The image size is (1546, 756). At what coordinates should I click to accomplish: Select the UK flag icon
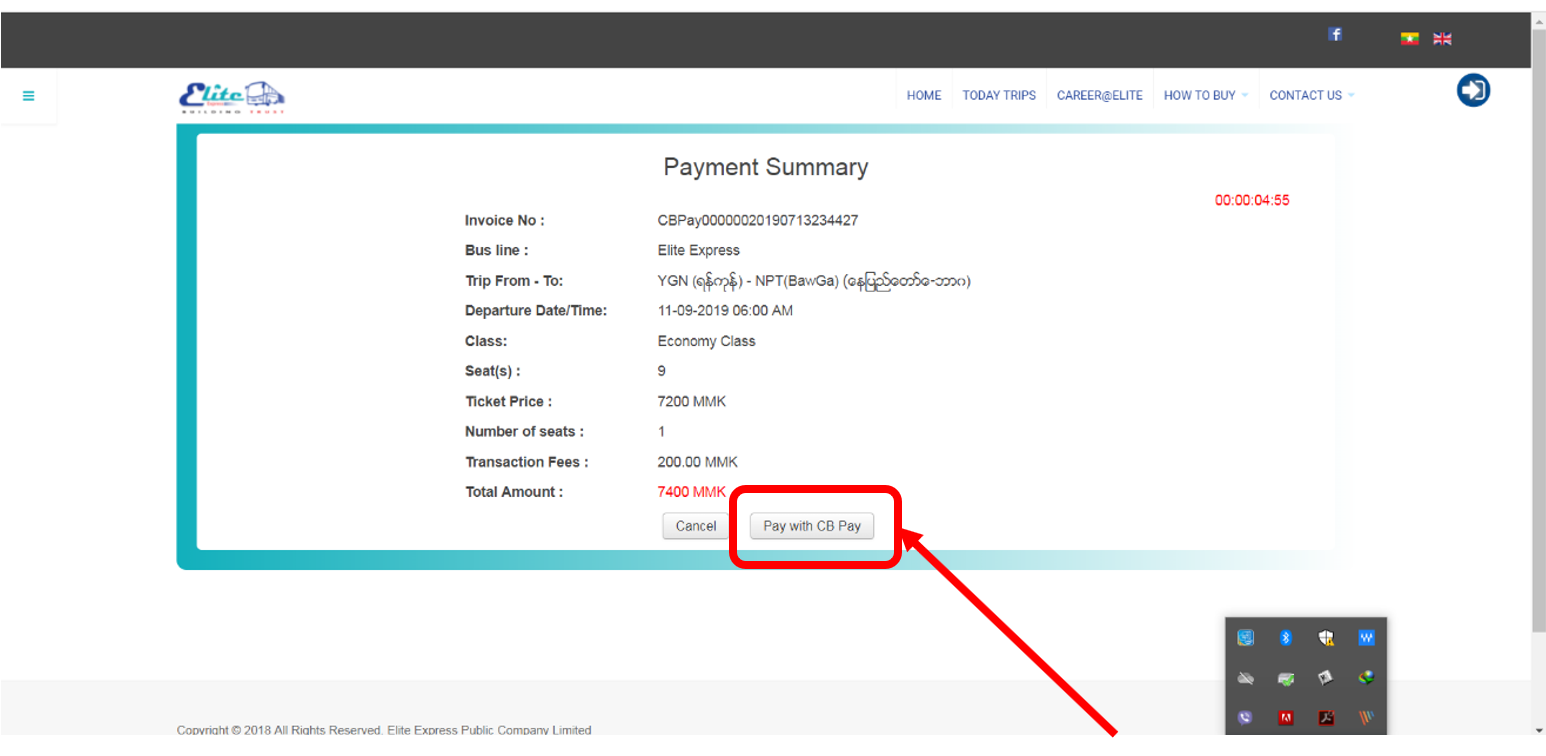click(1442, 38)
